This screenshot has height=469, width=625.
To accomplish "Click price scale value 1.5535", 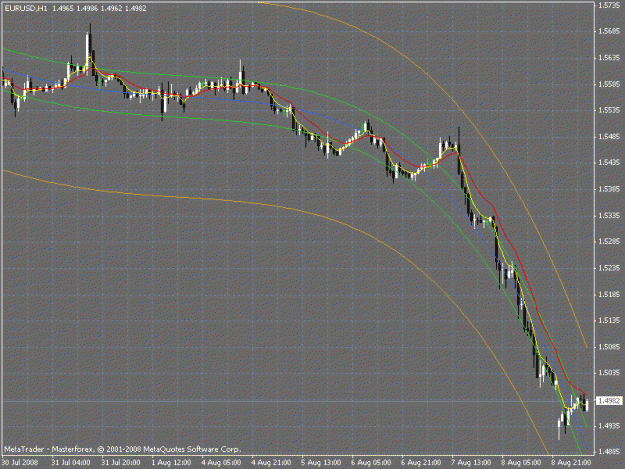I will pos(609,110).
